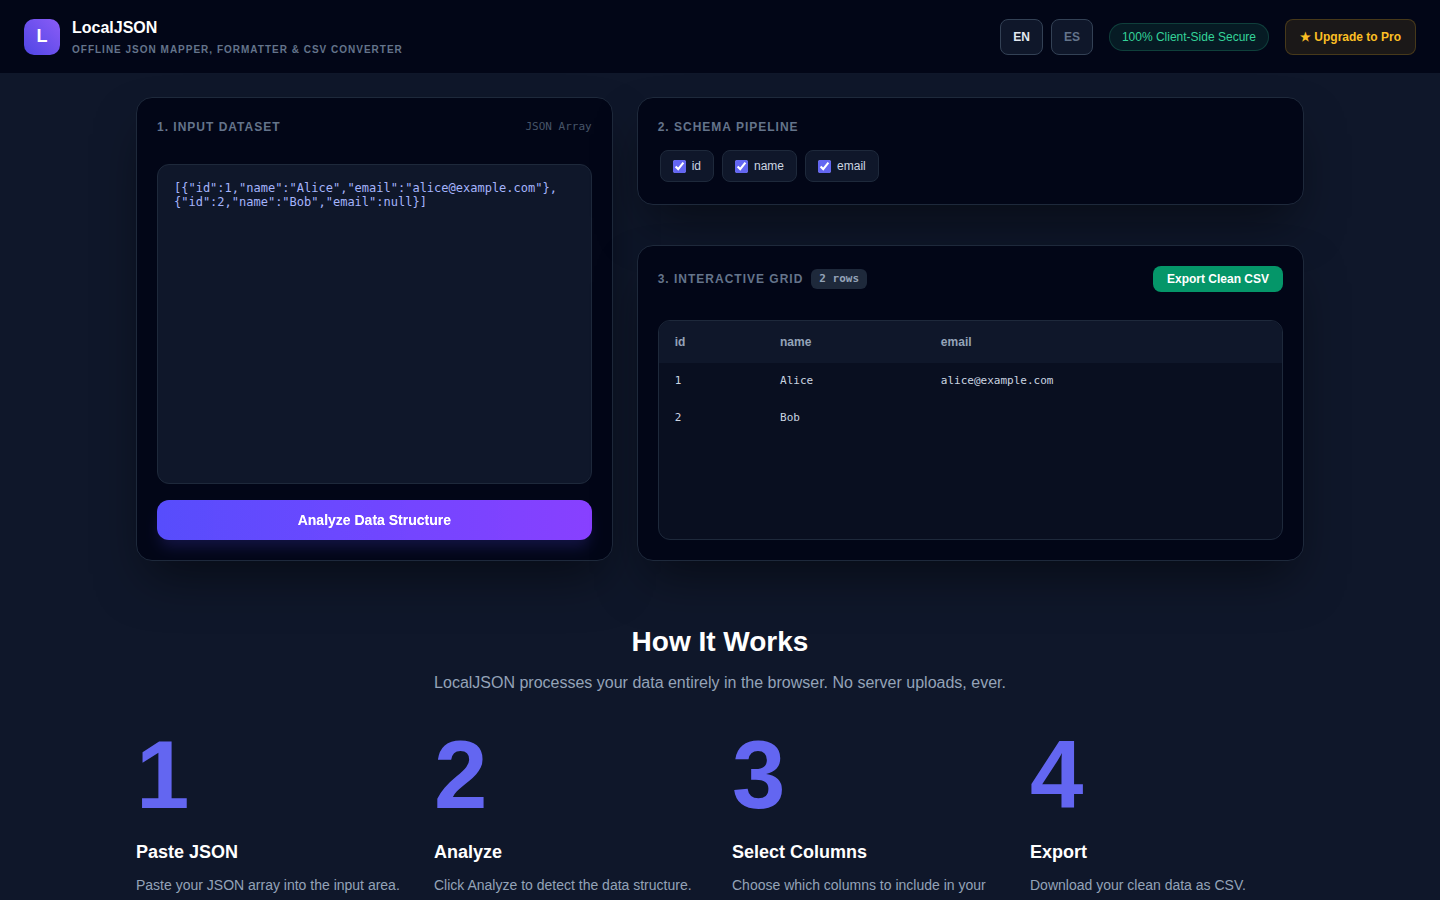
Task: Run Analyze Data Structure
Action: pos(374,520)
